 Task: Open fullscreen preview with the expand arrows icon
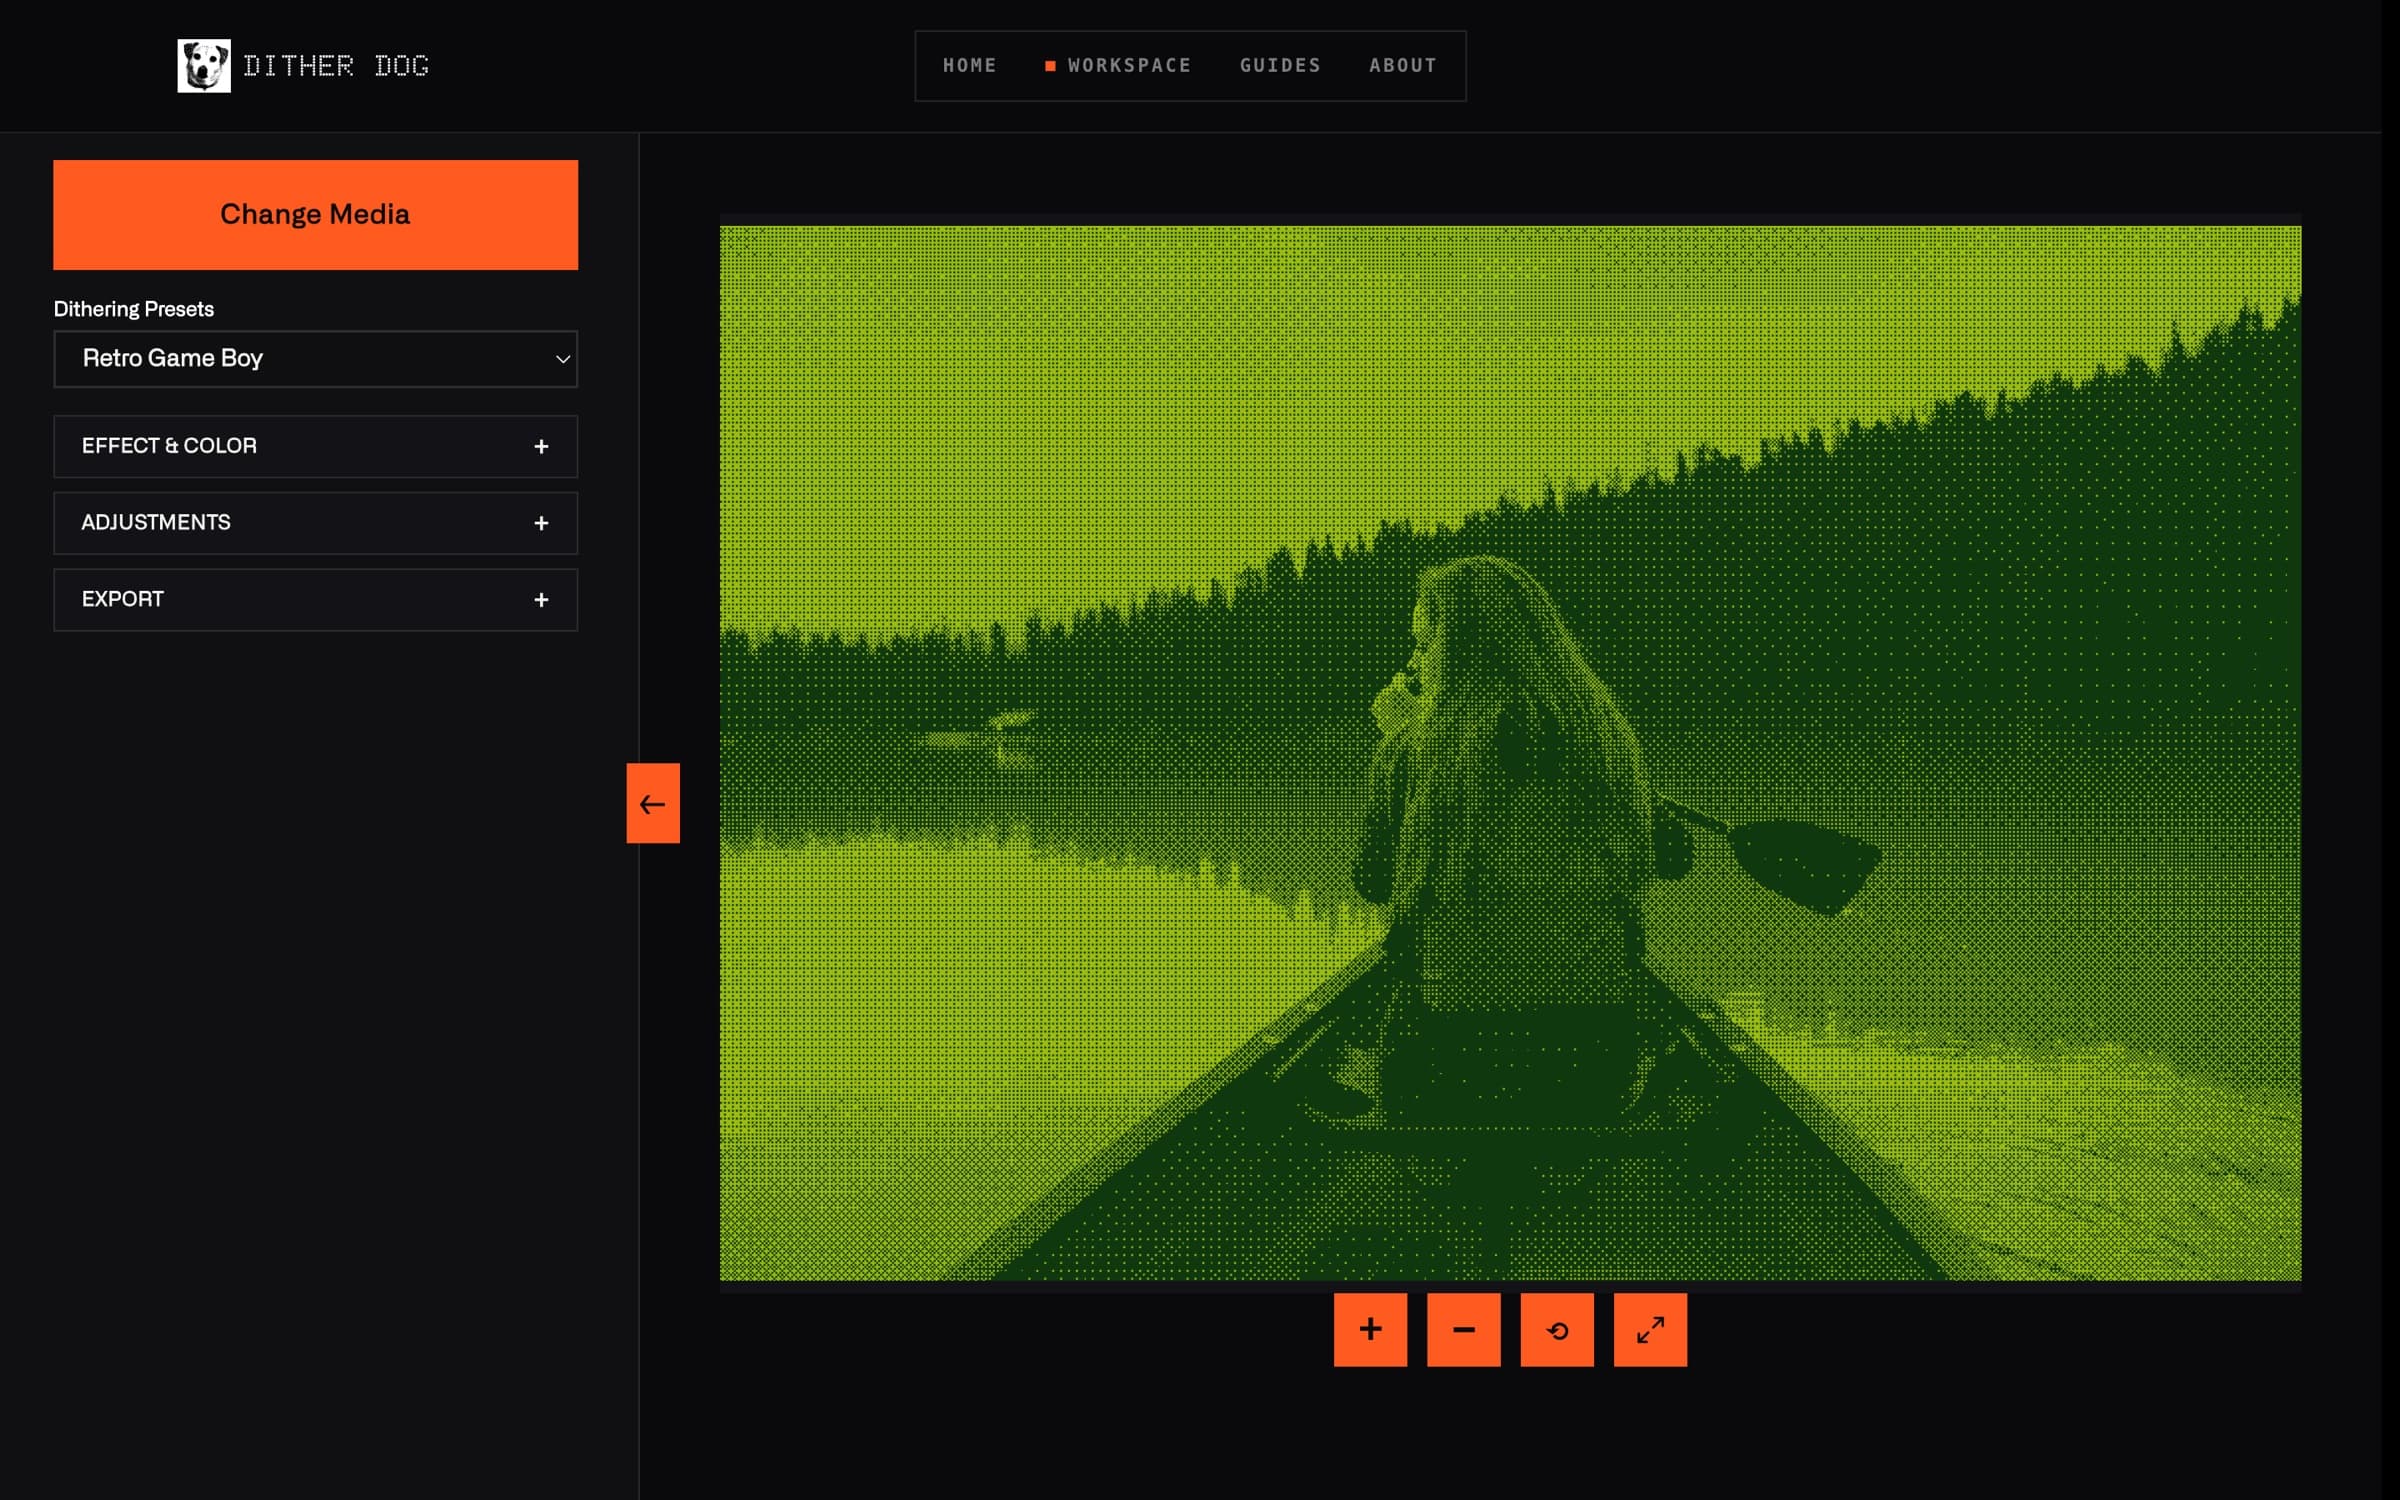[1650, 1329]
